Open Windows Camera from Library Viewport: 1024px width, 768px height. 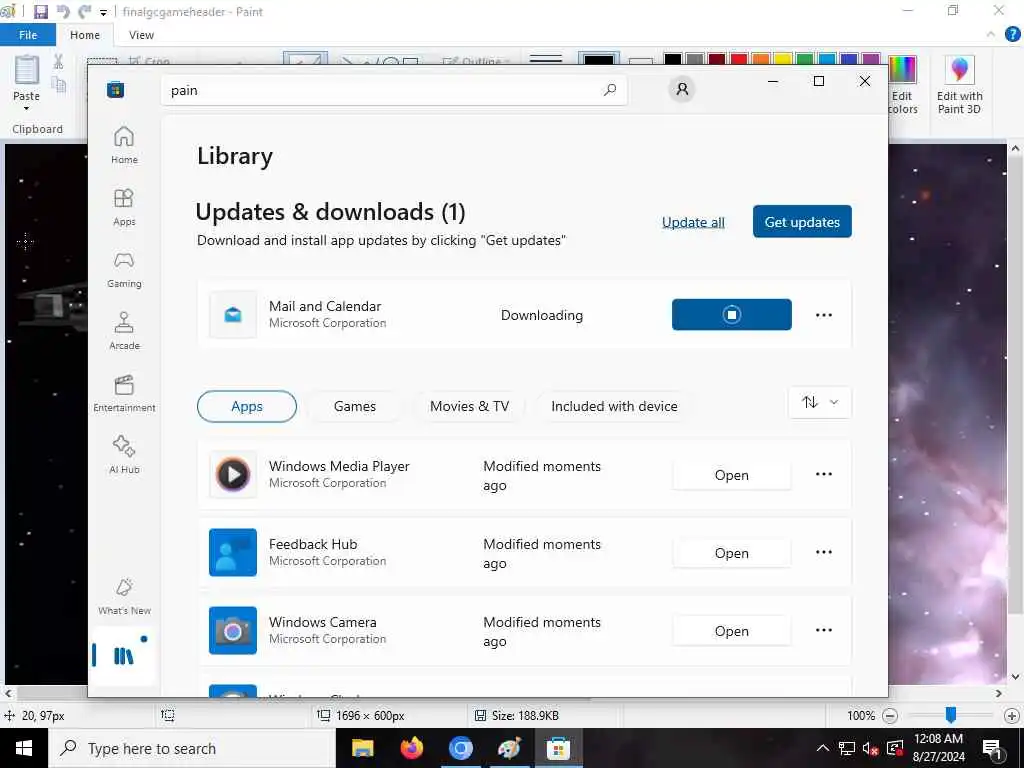731,631
